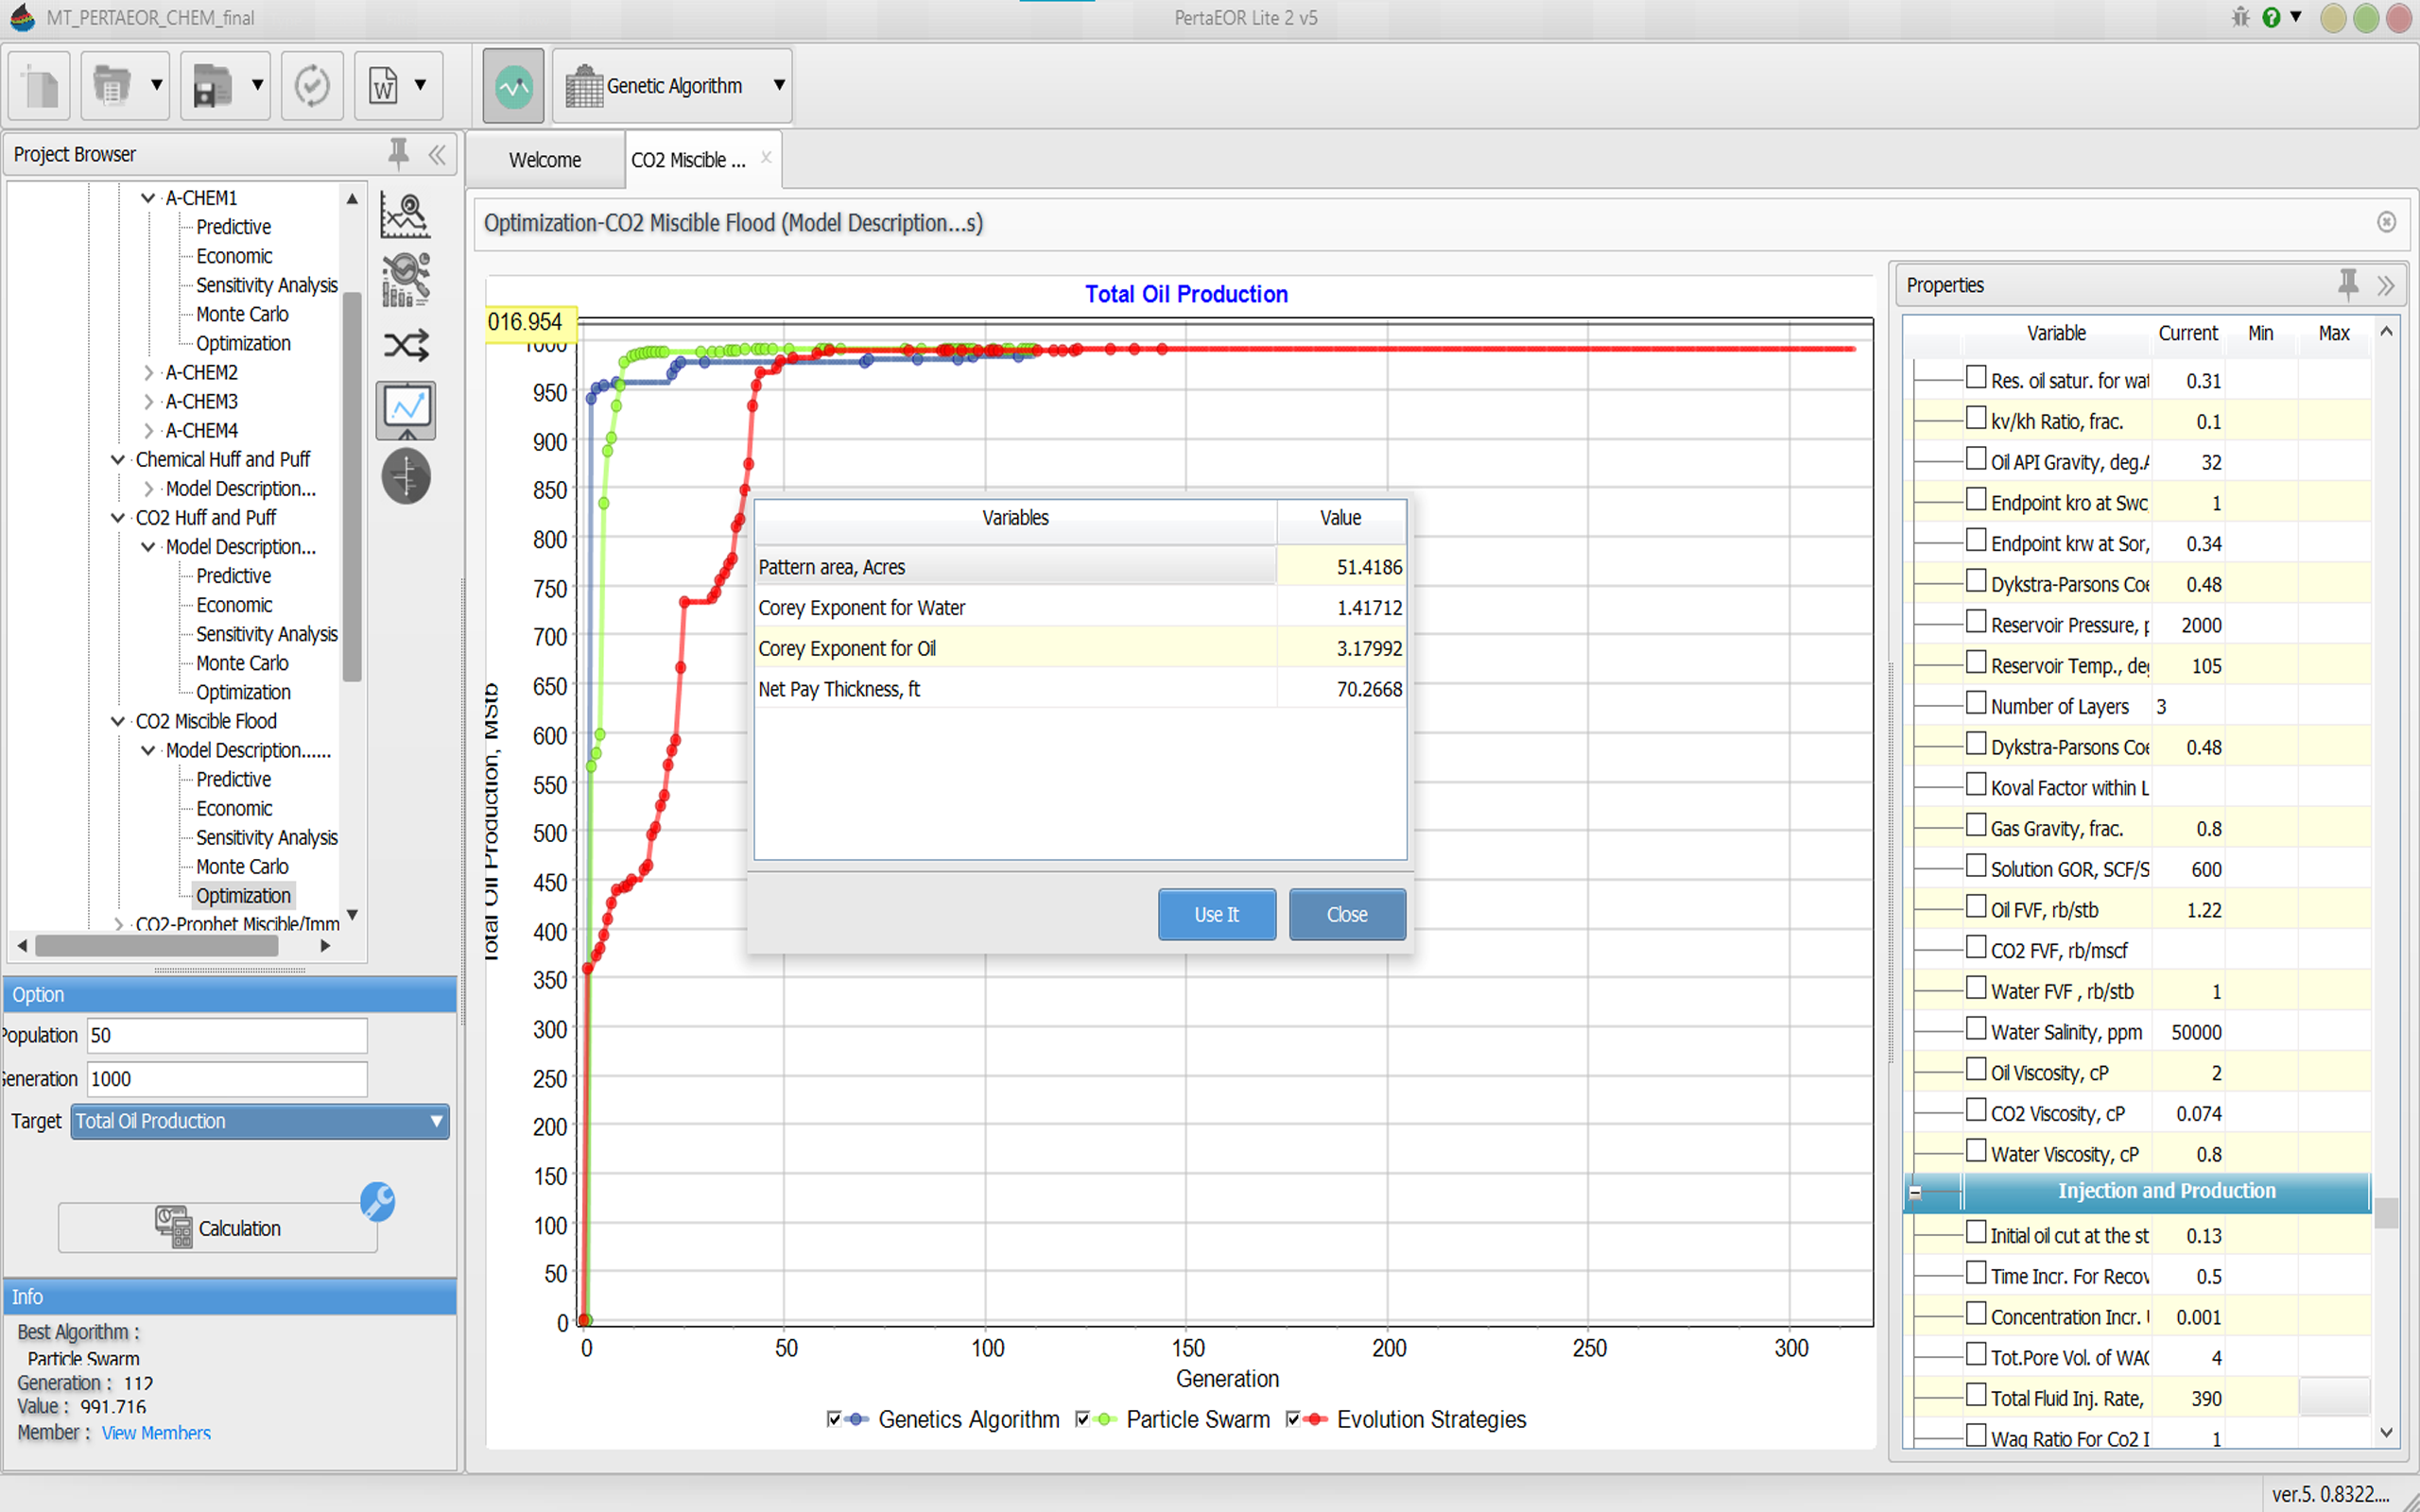Click the new project document icon
This screenshot has width=2420, height=1512.
tap(40, 86)
